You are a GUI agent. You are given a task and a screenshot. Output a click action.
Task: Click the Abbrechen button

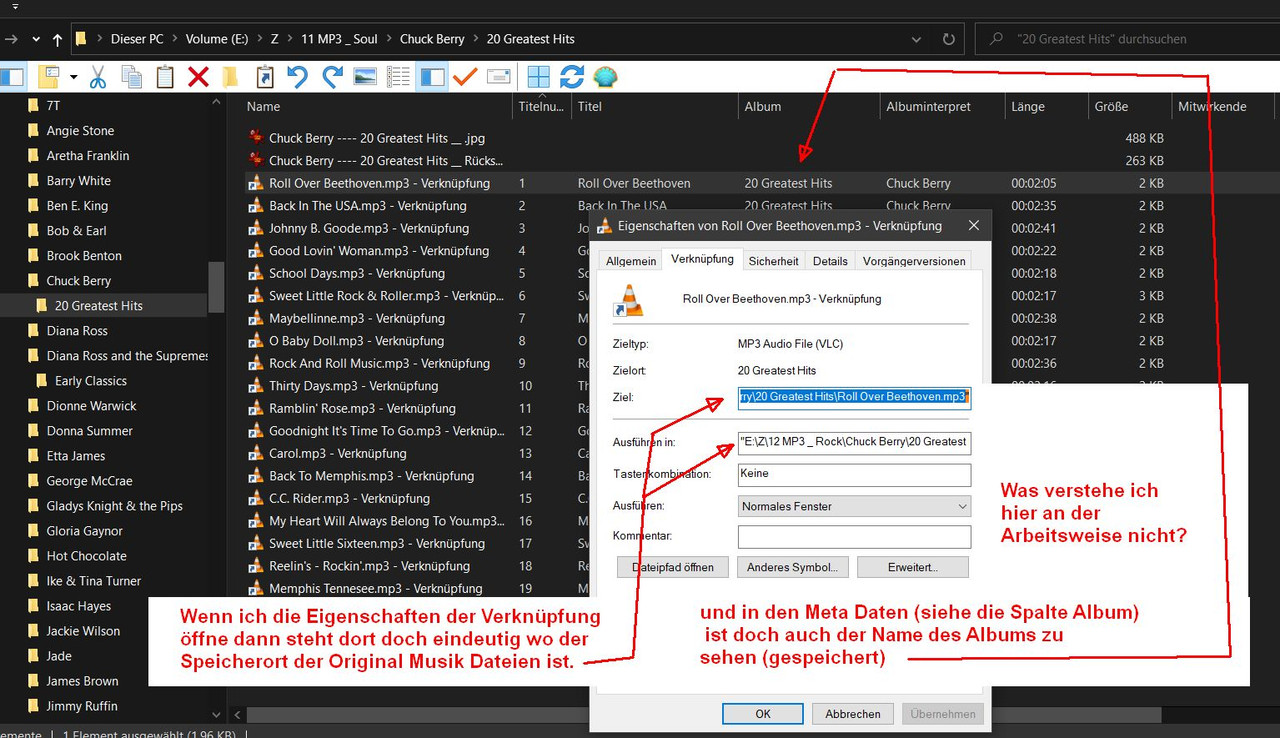coord(853,714)
